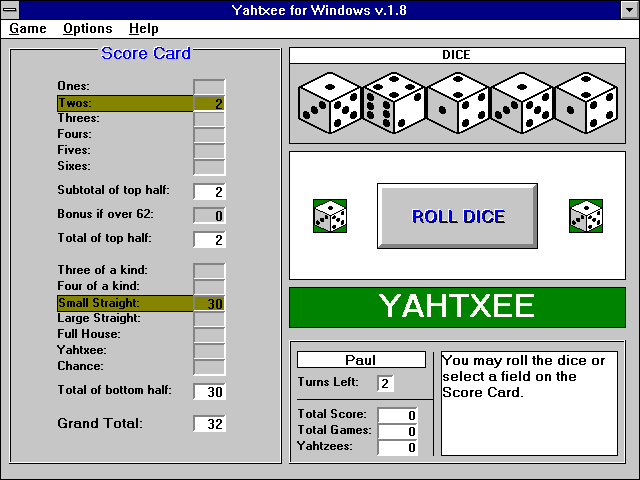The image size is (640, 480).
Task: Click the middle die of the five
Action: pyautogui.click(x=457, y=103)
